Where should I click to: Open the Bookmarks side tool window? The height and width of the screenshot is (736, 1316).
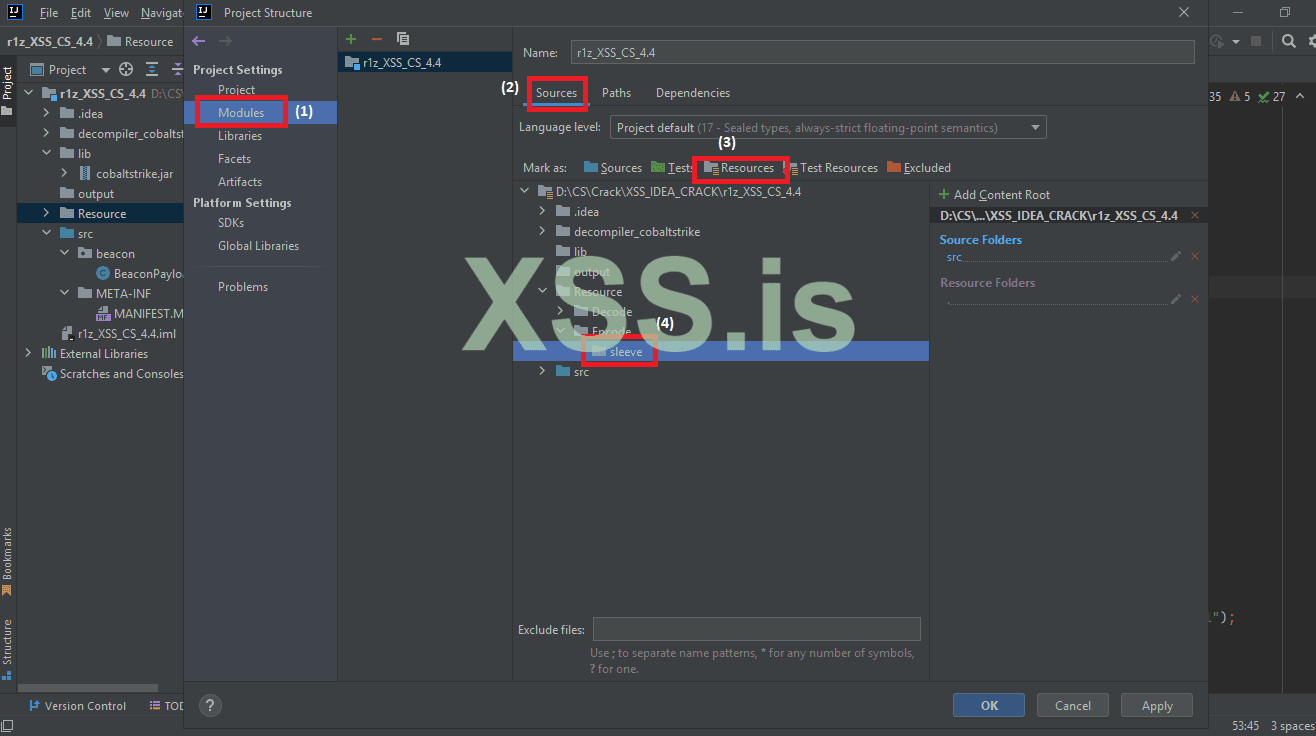[x=7, y=560]
